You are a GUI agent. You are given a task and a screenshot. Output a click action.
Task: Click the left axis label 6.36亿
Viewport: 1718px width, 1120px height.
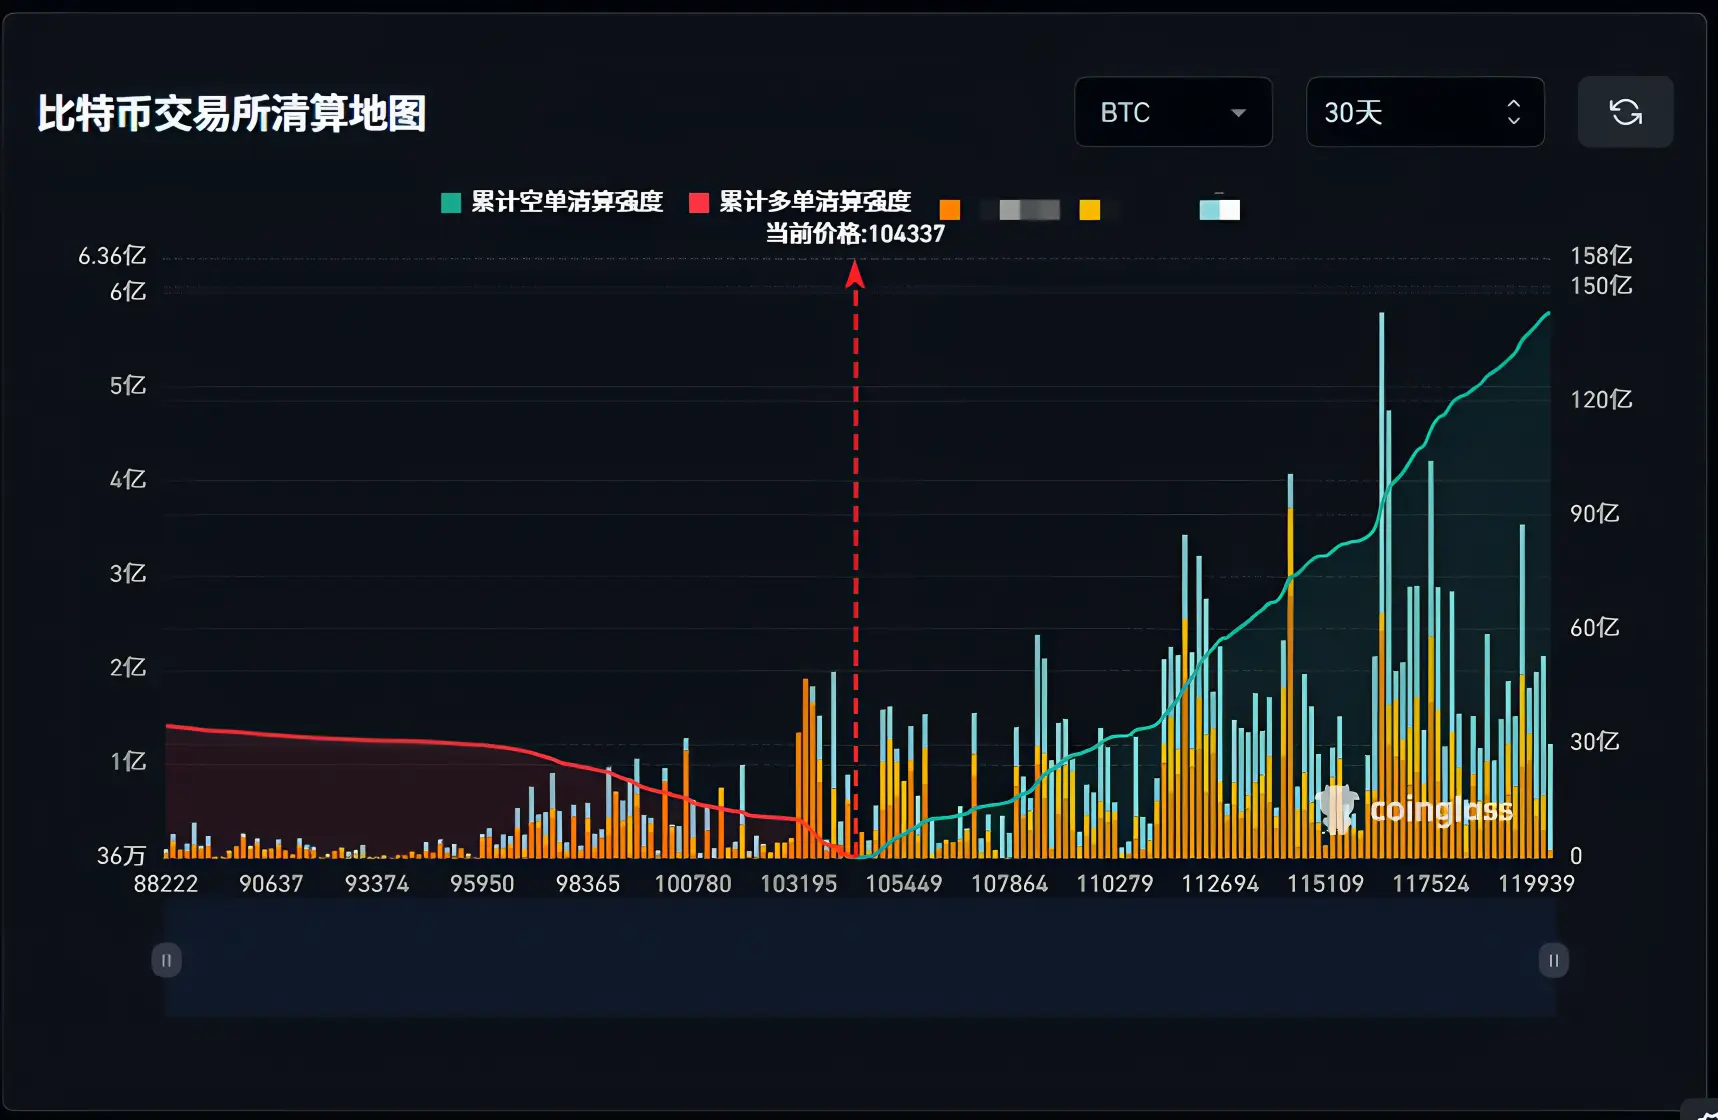pos(112,256)
